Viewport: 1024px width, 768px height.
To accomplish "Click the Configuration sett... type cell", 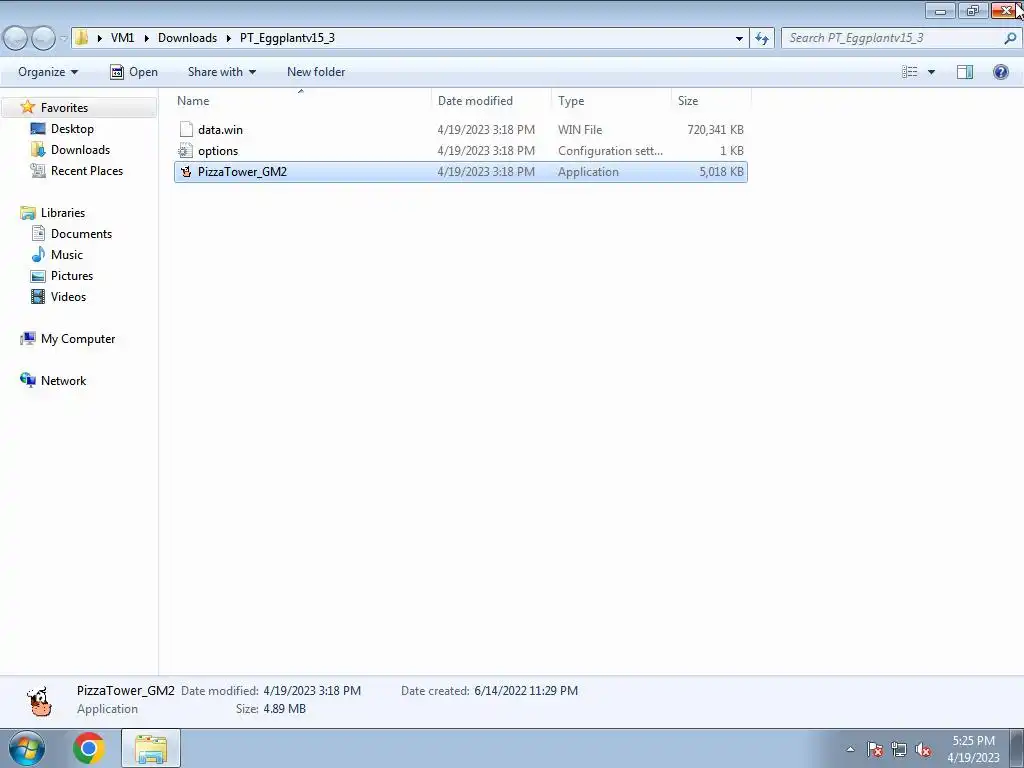I will [611, 151].
